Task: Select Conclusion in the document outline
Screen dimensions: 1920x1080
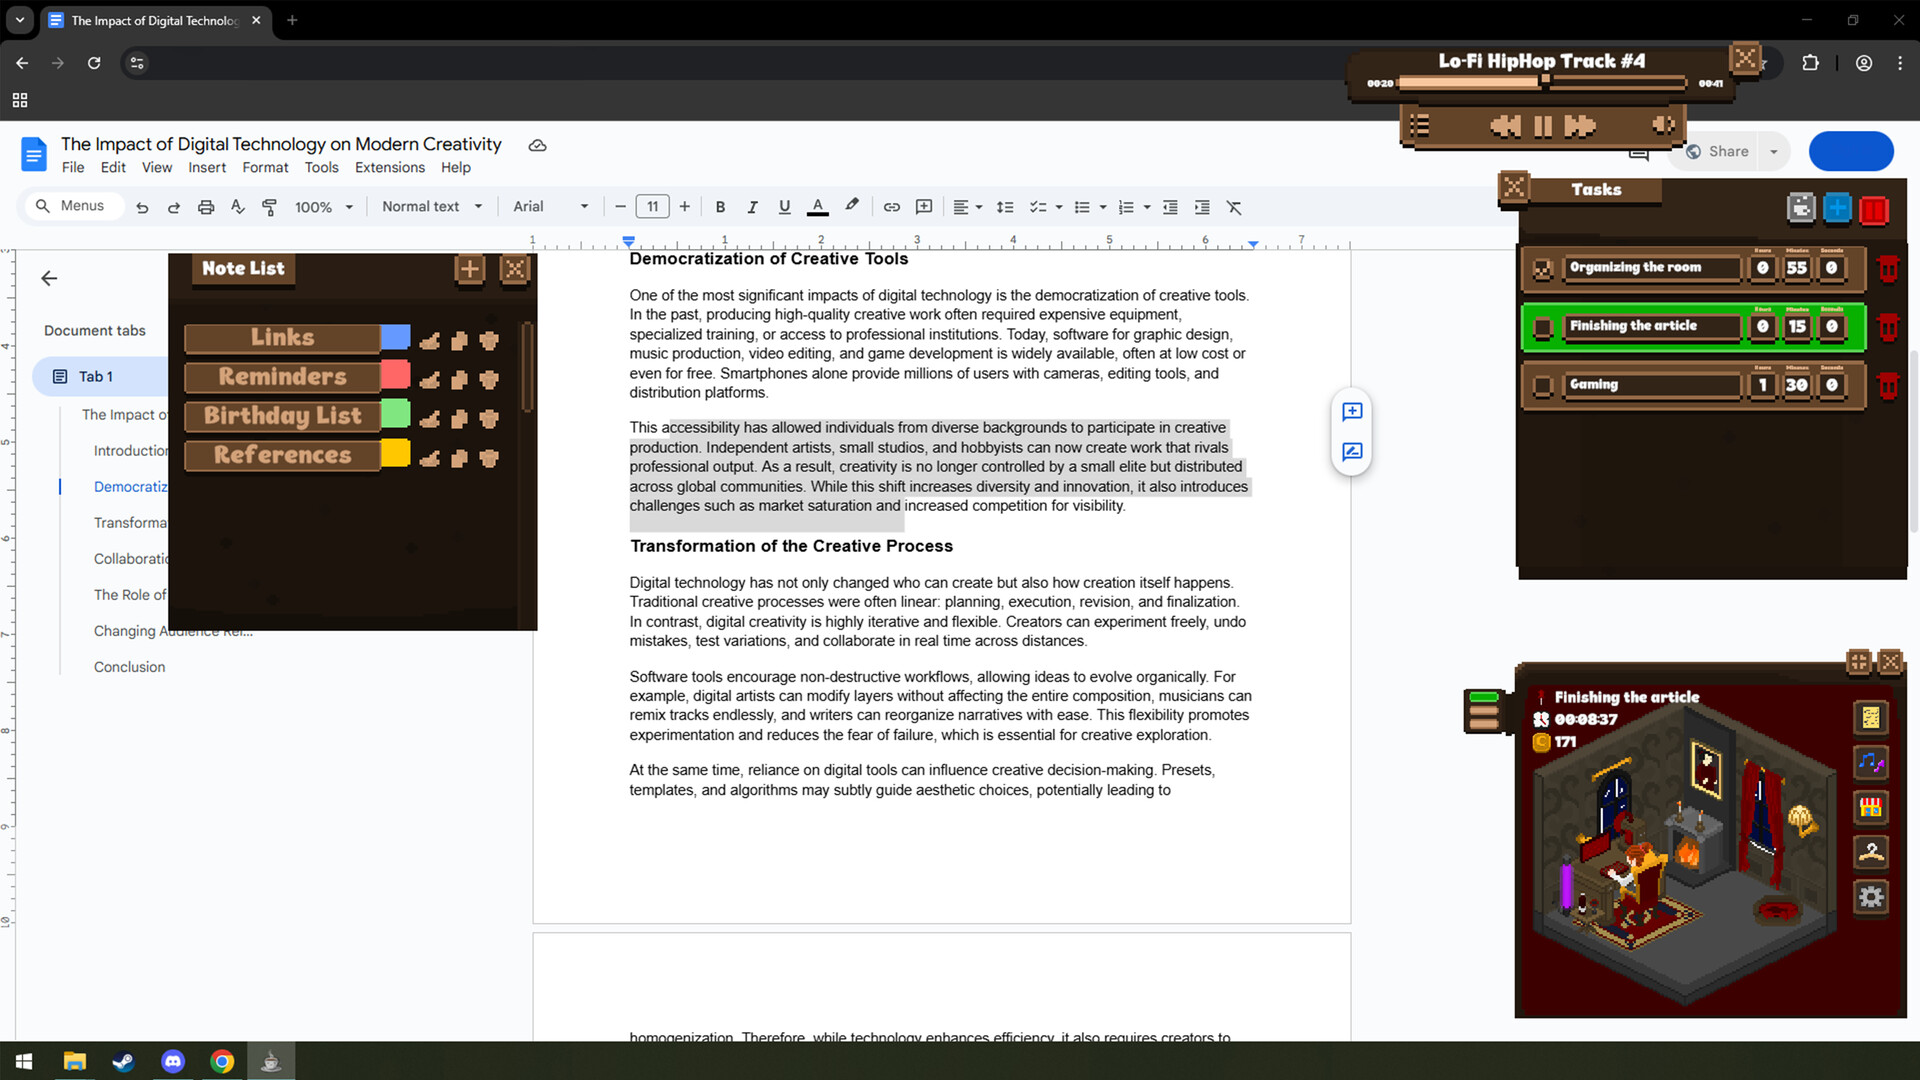Action: click(x=129, y=666)
